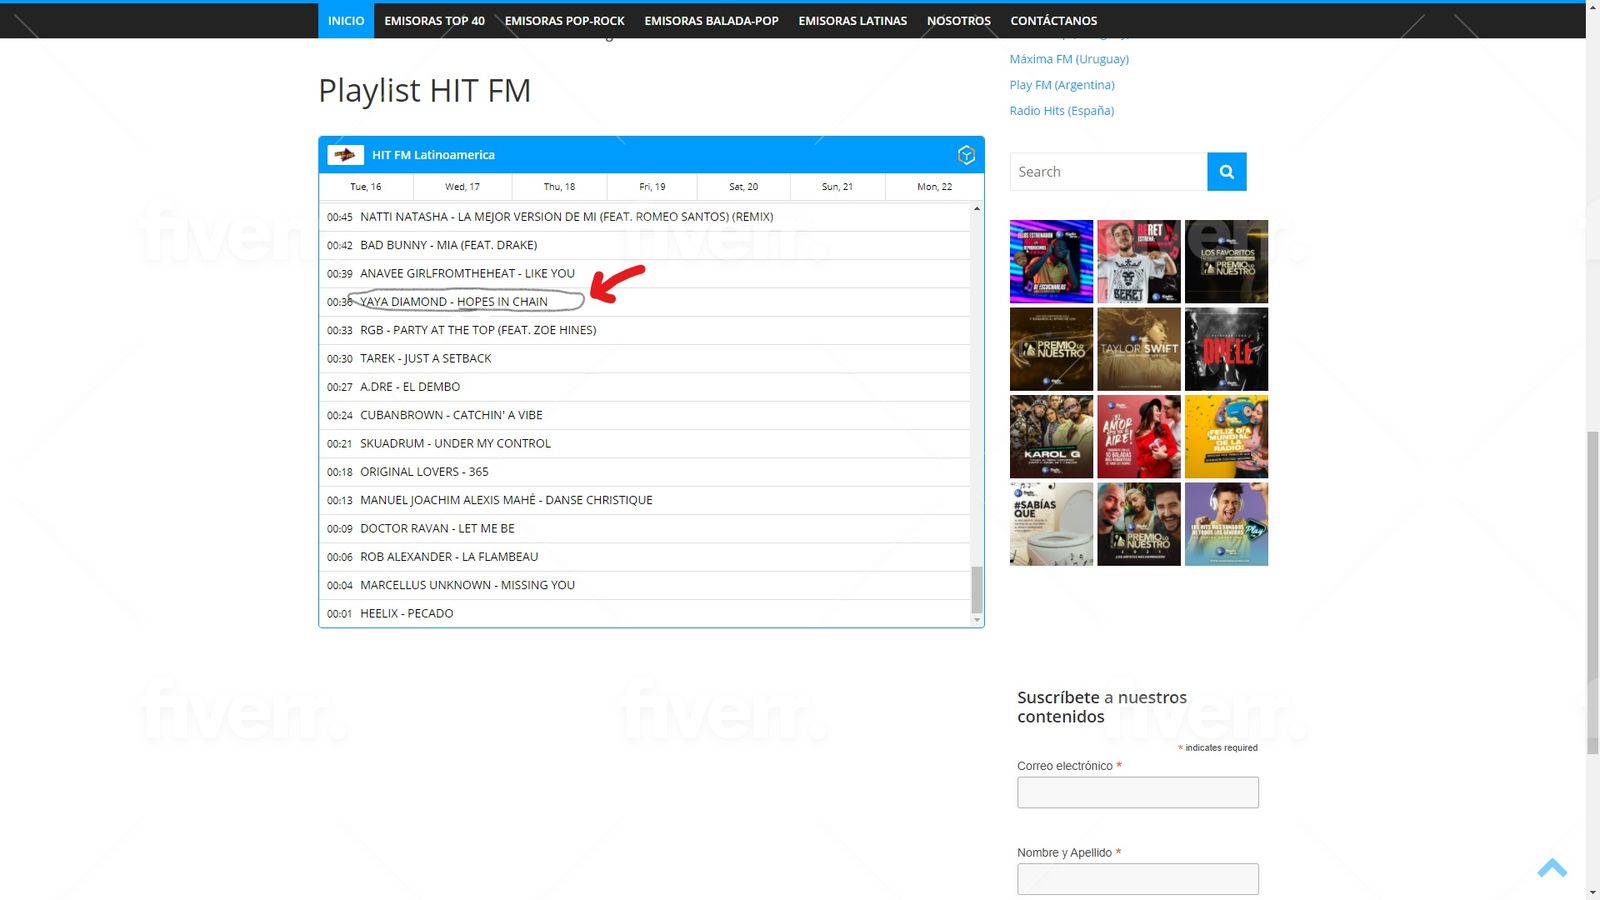Click the Search text field
The width and height of the screenshot is (1600, 900).
coord(1108,172)
